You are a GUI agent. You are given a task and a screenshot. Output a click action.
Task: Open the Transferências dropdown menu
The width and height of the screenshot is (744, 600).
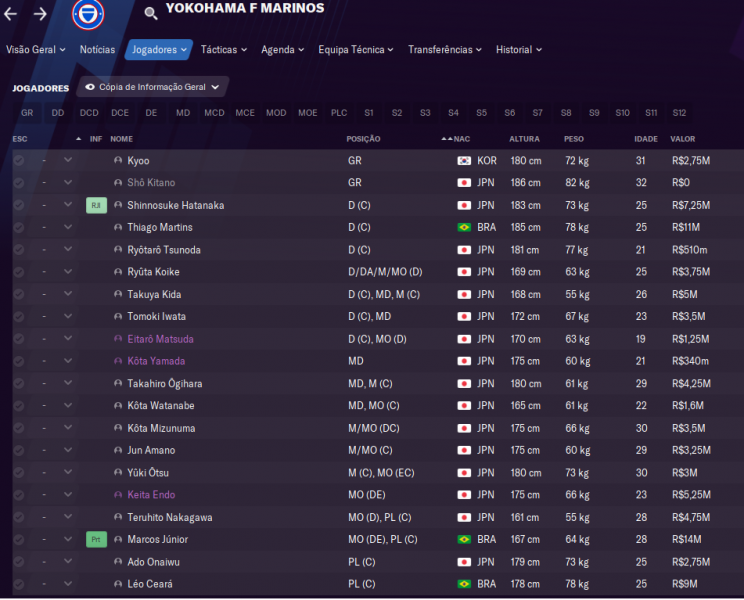[x=444, y=49]
